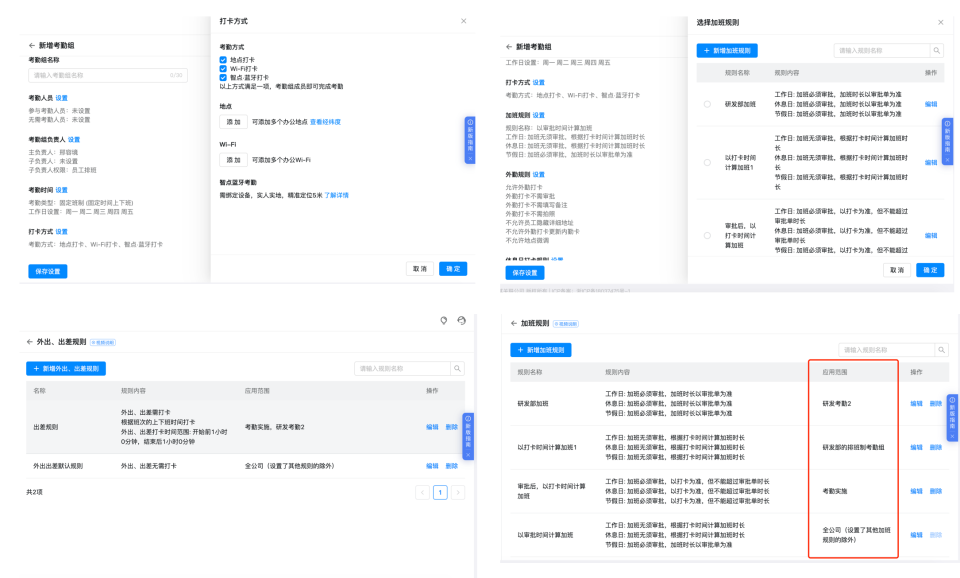Click 取消 in 打卡方式 panel
This screenshot has height=578, width=960.
[420, 269]
